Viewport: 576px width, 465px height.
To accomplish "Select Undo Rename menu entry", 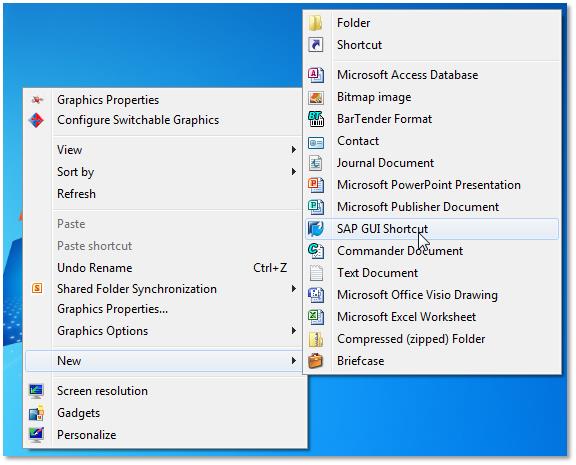I will pos(95,268).
